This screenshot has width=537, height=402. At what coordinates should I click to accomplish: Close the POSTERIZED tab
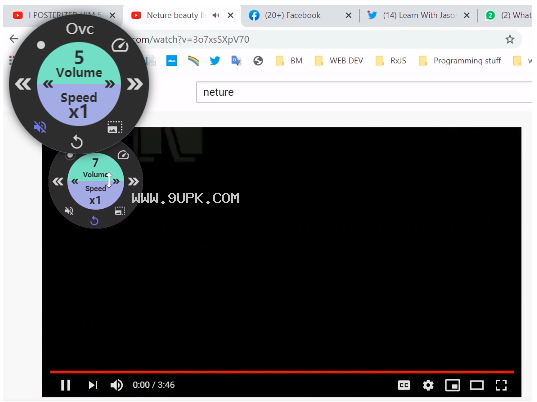112,15
